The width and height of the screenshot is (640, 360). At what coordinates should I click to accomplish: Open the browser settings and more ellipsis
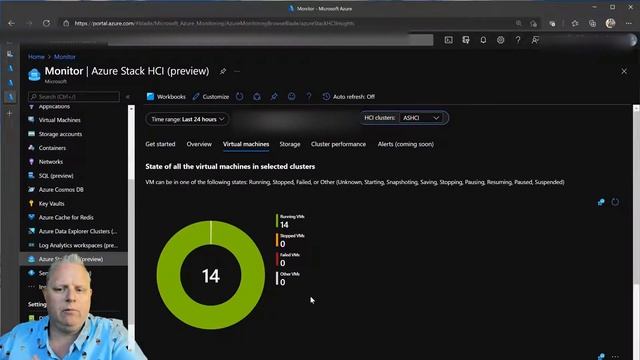tap(629, 23)
